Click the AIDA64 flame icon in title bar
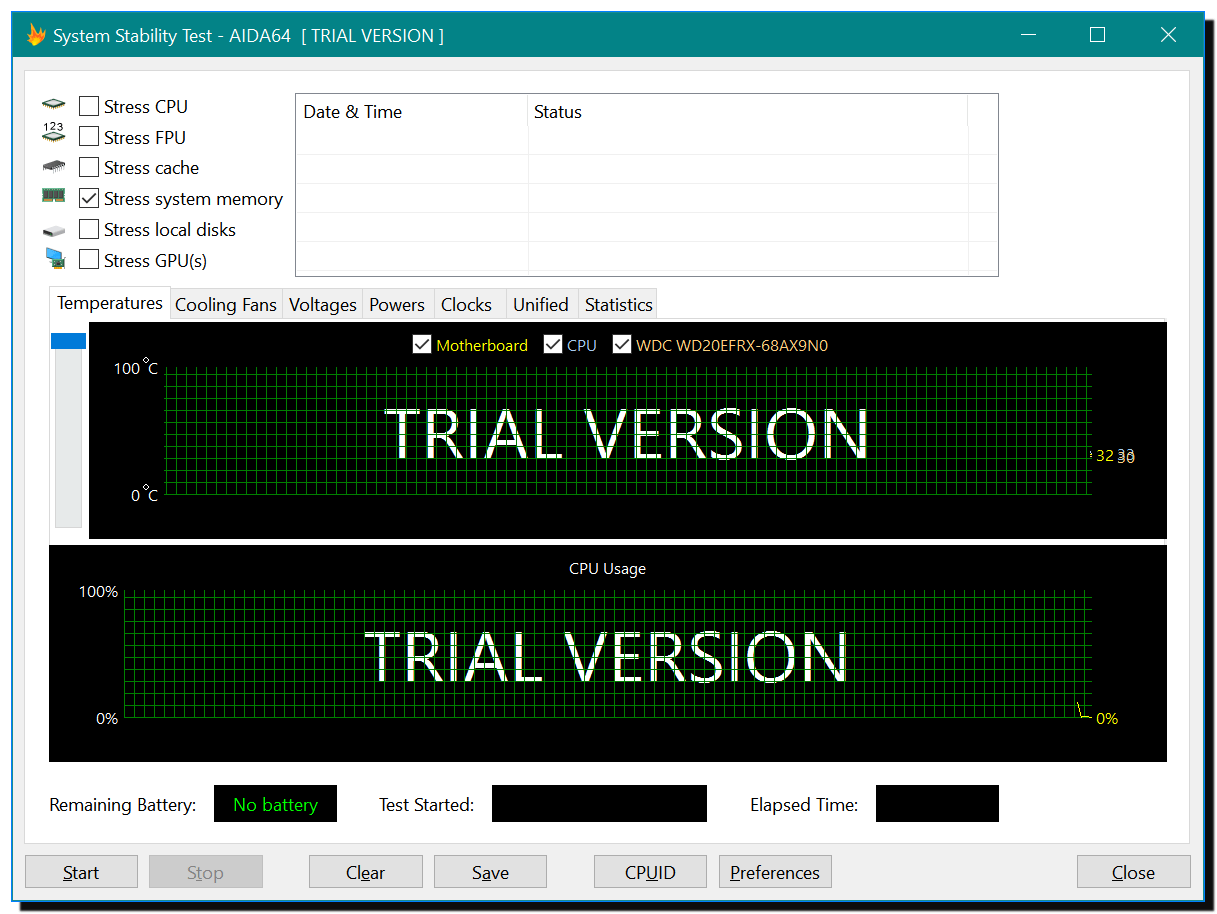The height and width of the screenshot is (914, 1217). [x=36, y=35]
